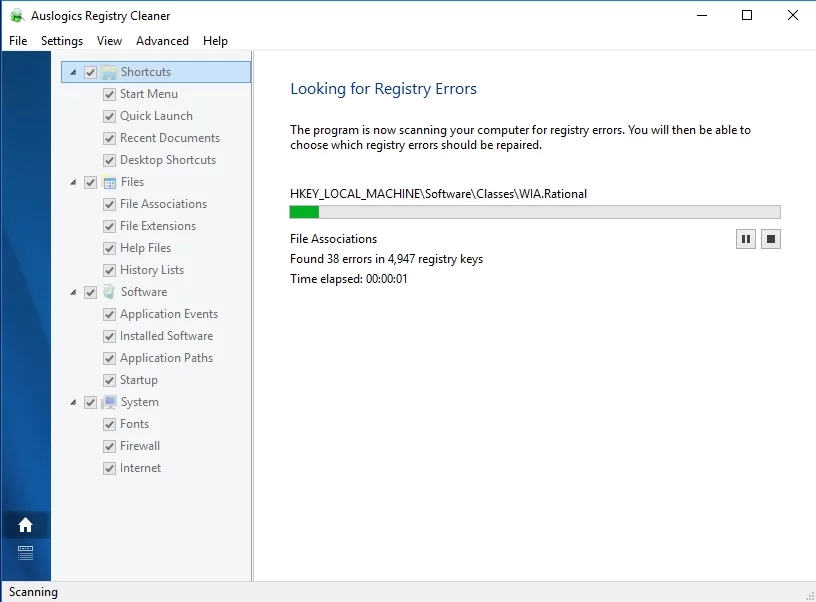Select Internet in the tree

pyautogui.click(x=140, y=468)
